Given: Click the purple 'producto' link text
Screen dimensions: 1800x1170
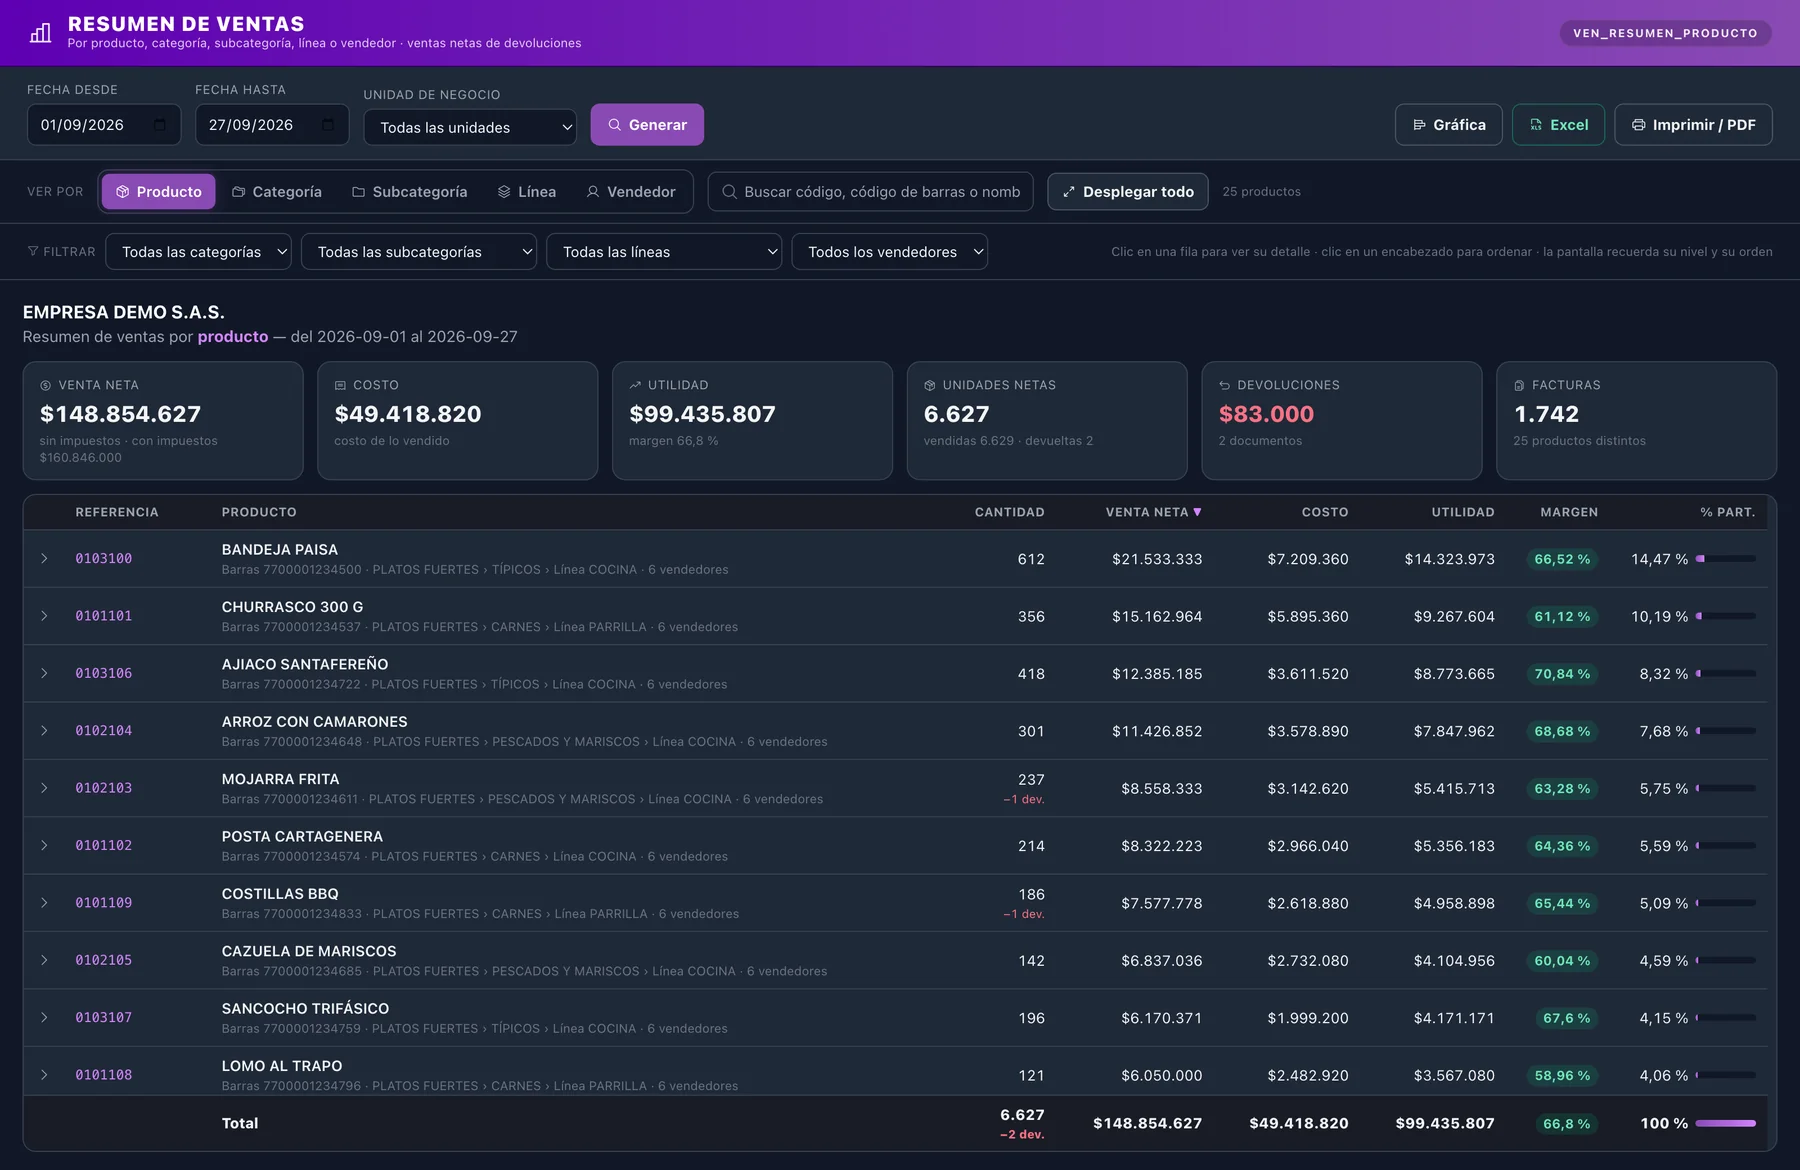Looking at the screenshot, I should [233, 337].
